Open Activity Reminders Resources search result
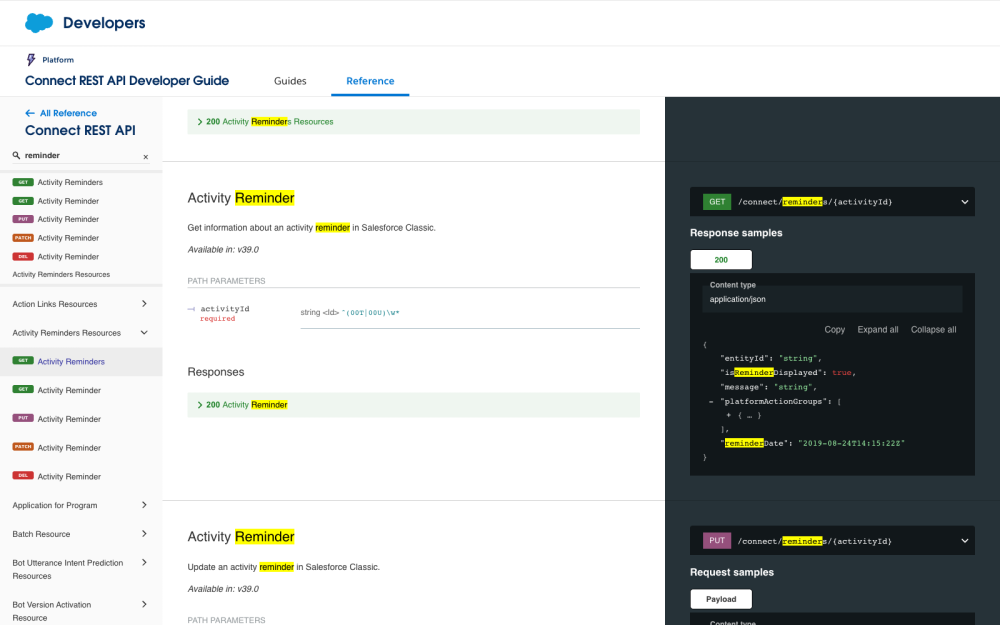Image resolution: width=1000 pixels, height=625 pixels. 61,274
